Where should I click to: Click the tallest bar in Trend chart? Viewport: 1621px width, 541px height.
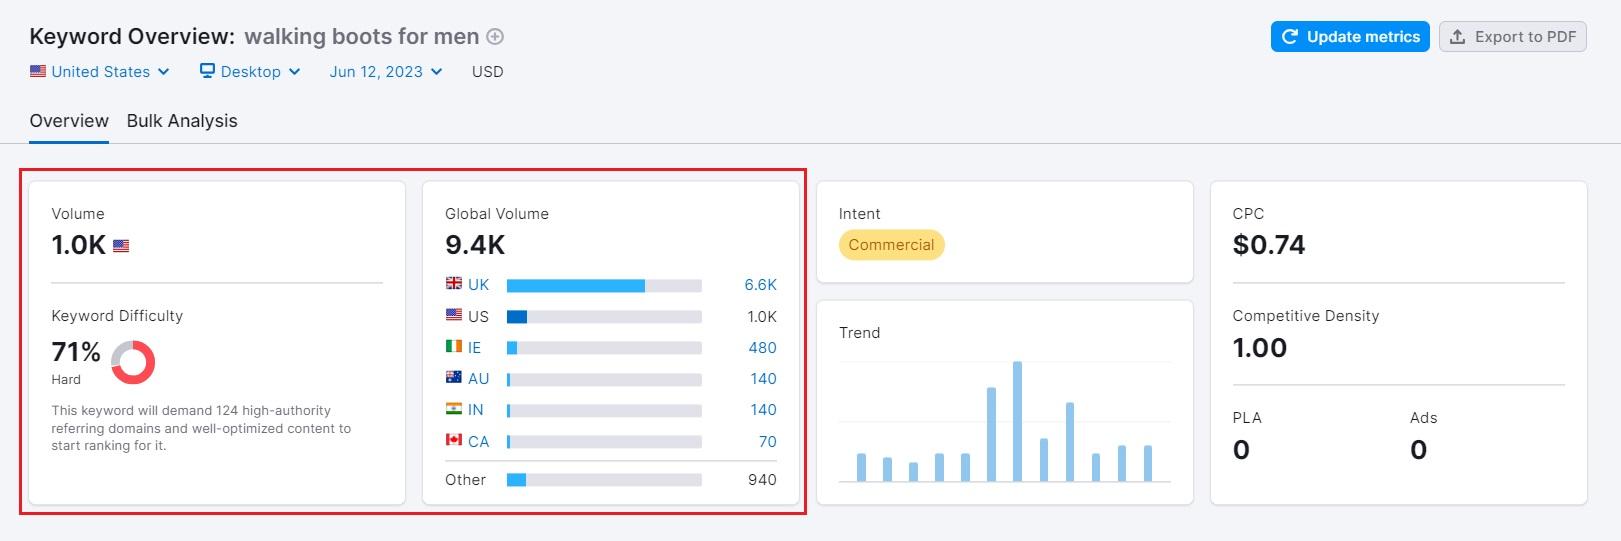(x=1017, y=421)
